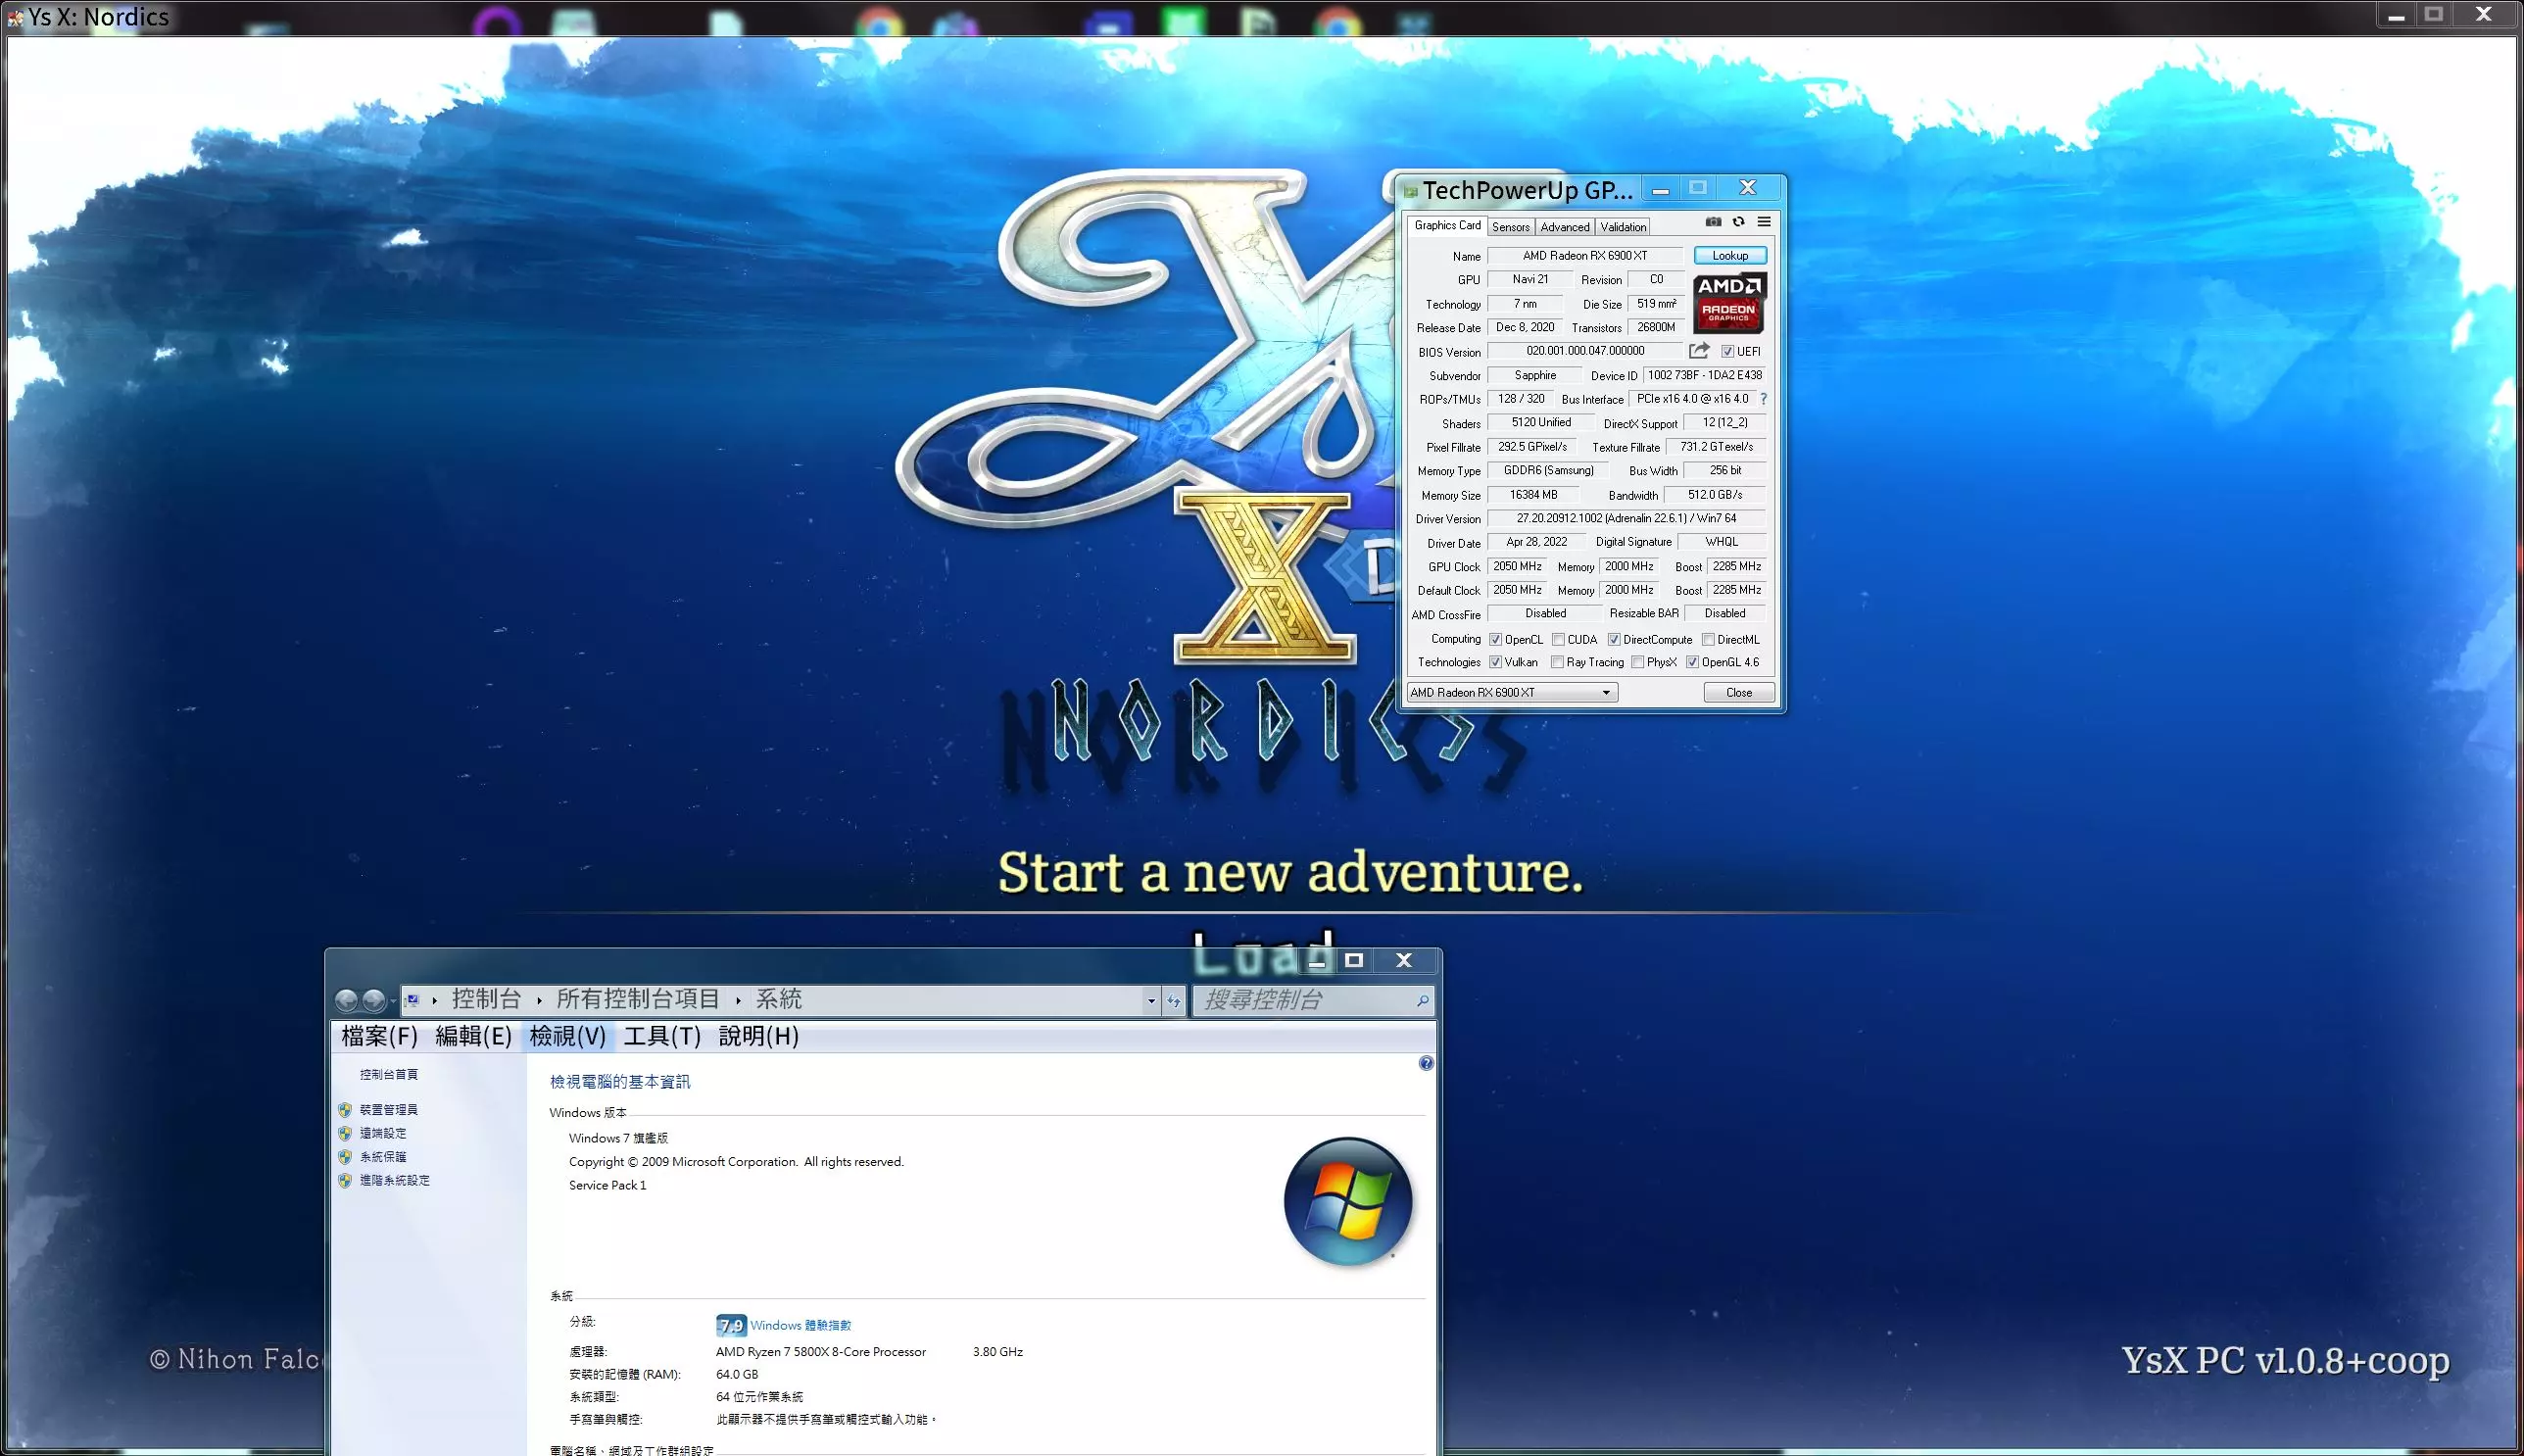Click the BIOS export share icon

point(1698,351)
